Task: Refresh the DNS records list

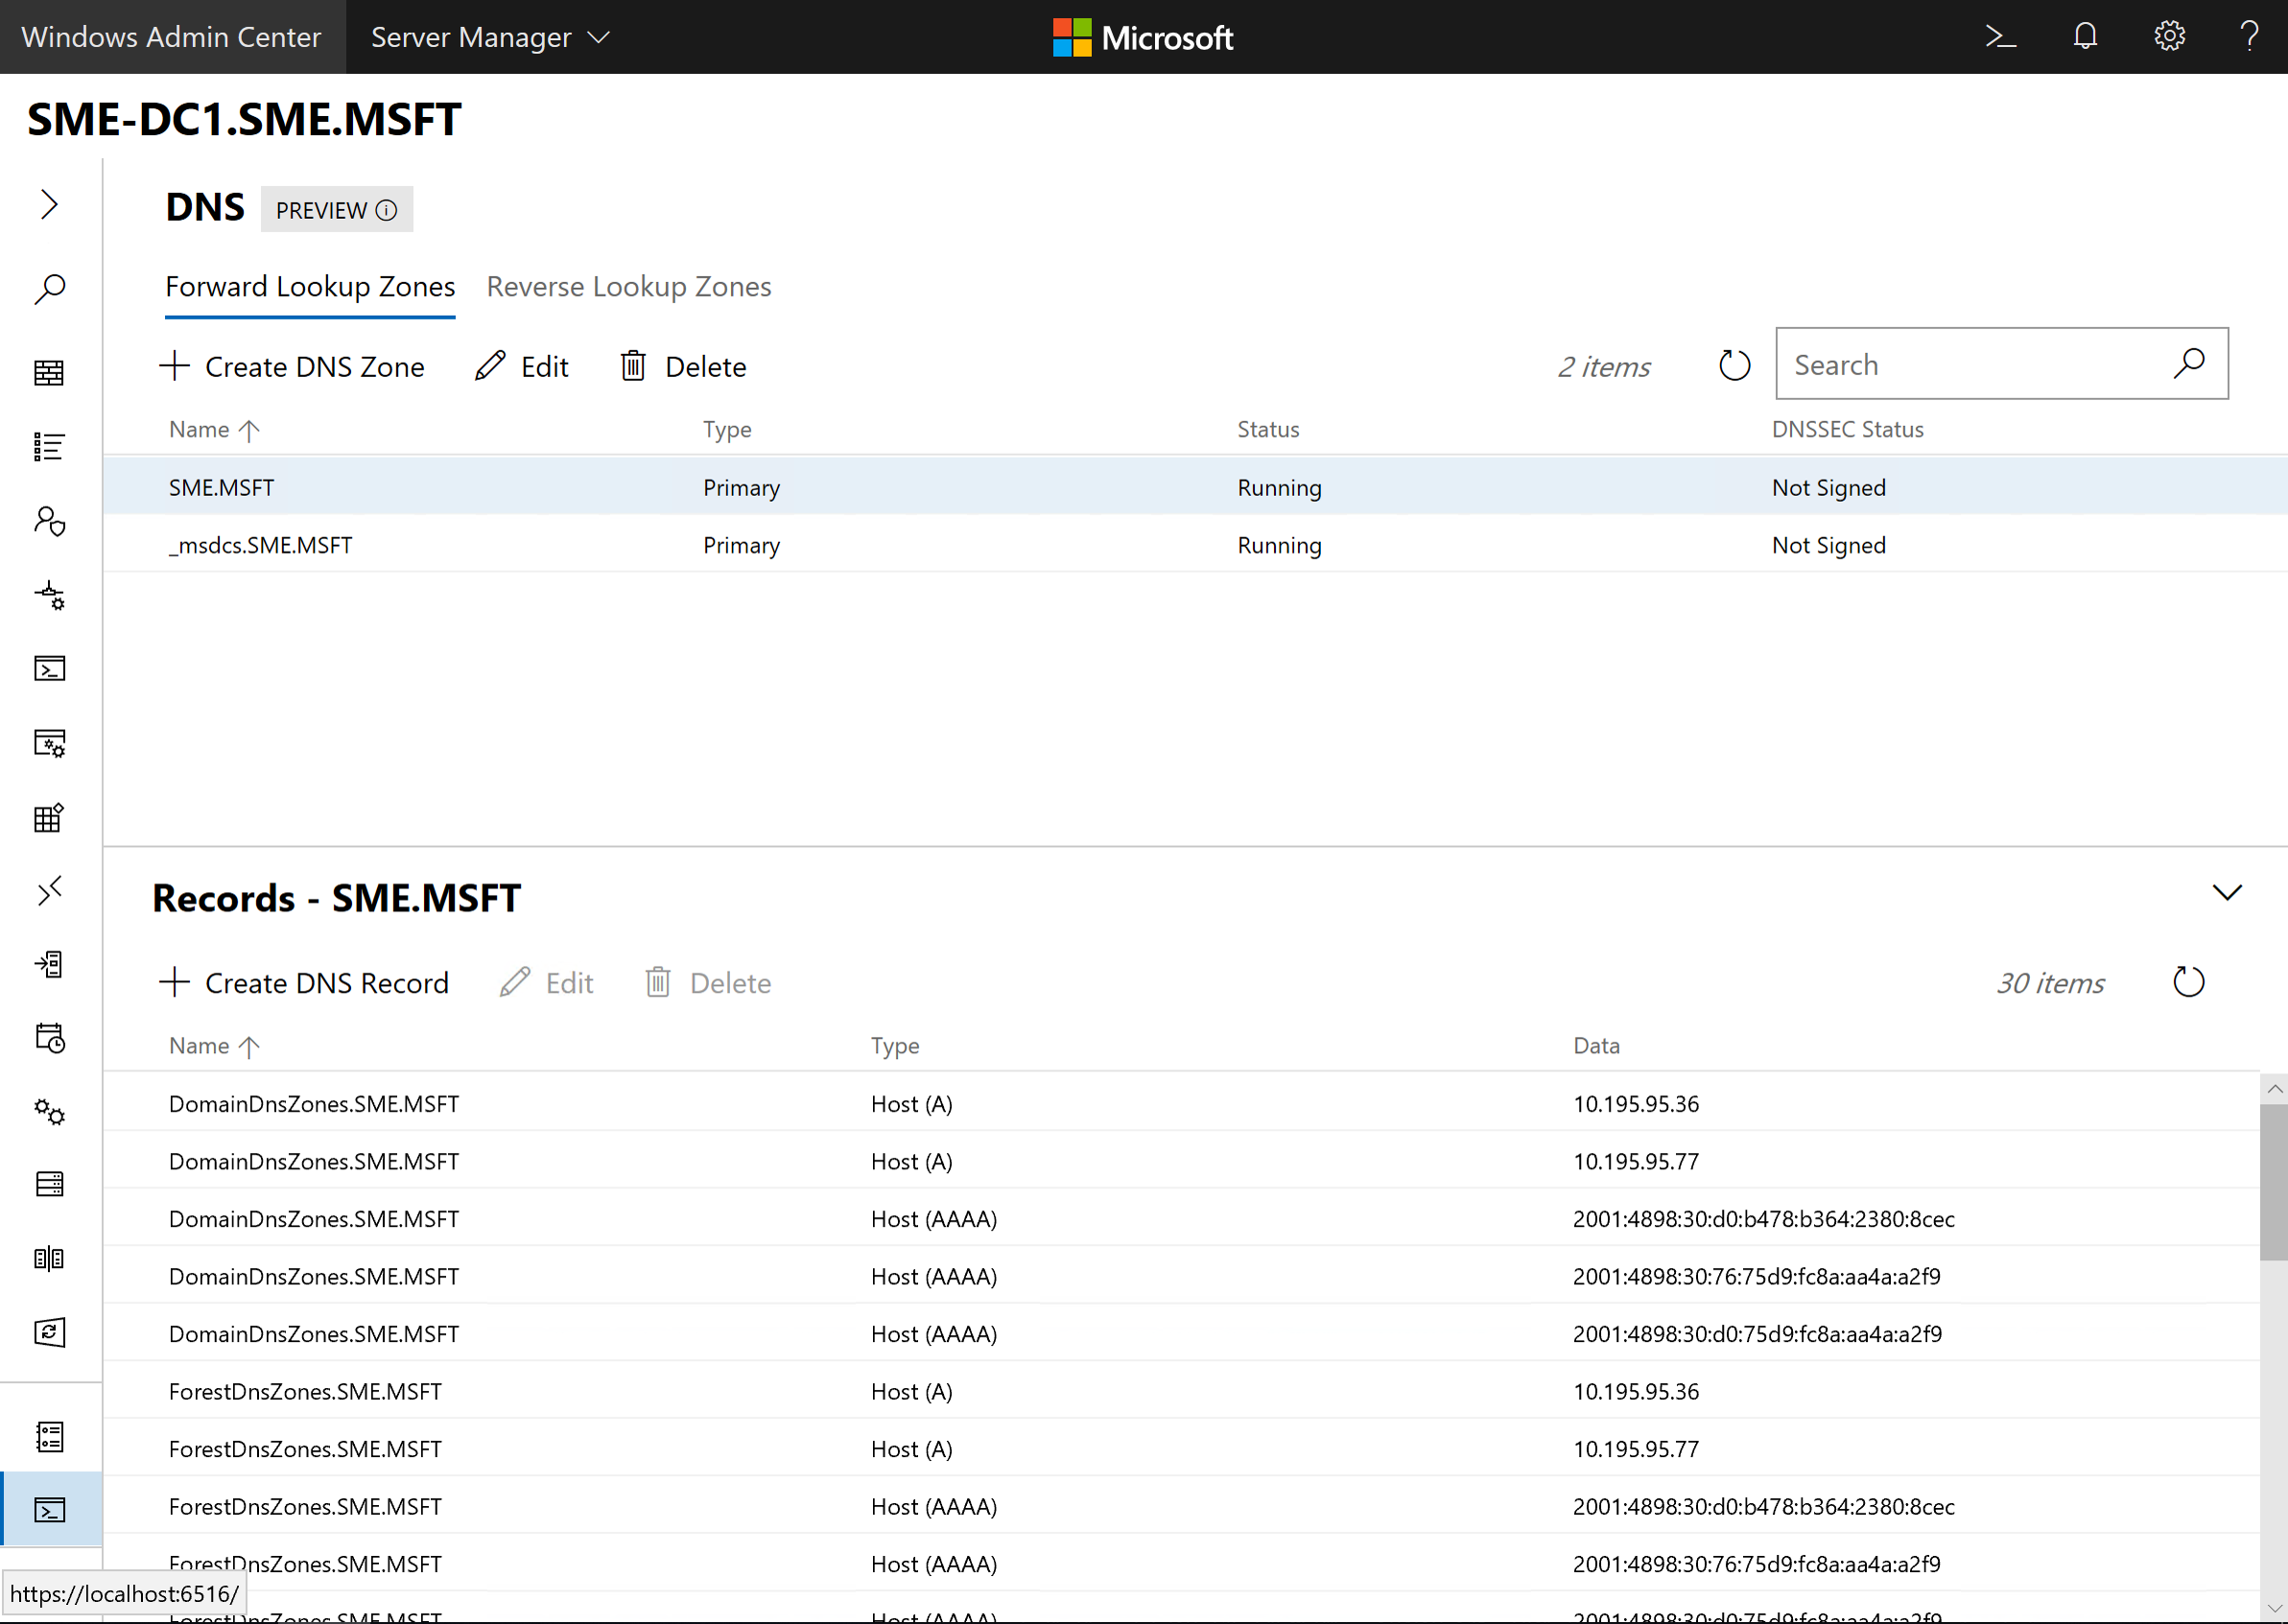Action: tap(2189, 982)
